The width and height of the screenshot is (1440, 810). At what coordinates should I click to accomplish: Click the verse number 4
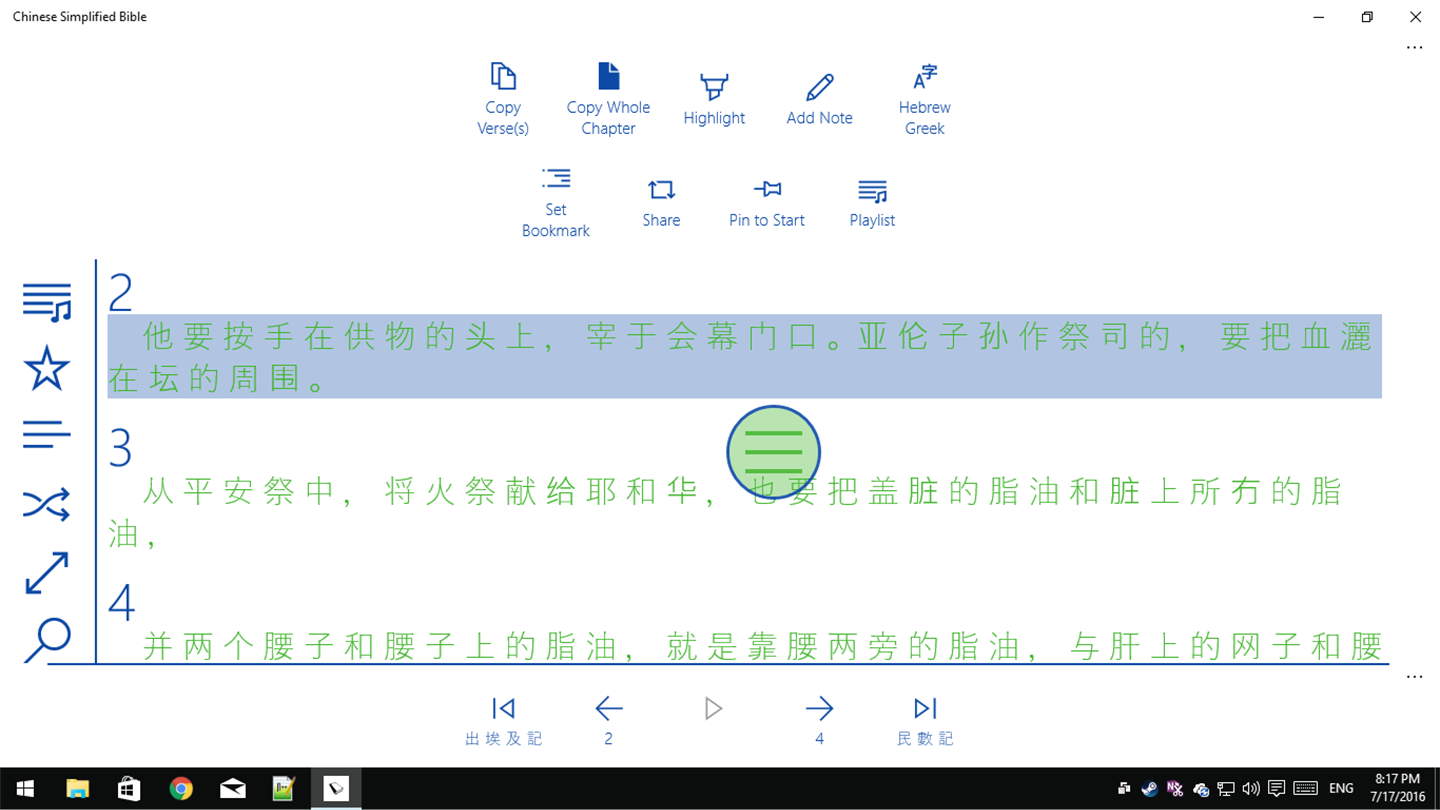(x=121, y=603)
